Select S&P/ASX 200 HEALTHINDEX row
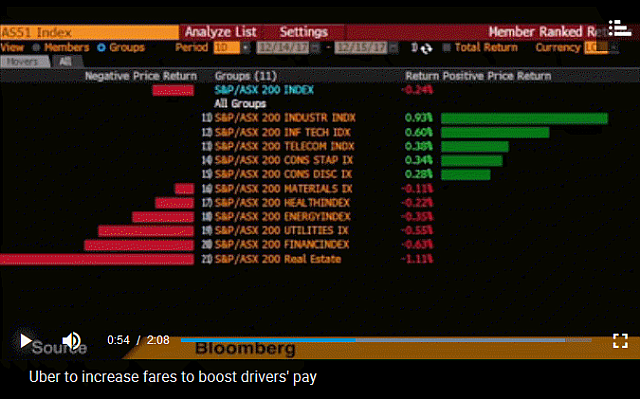Viewport: 640px width, 399px height. pyautogui.click(x=282, y=203)
